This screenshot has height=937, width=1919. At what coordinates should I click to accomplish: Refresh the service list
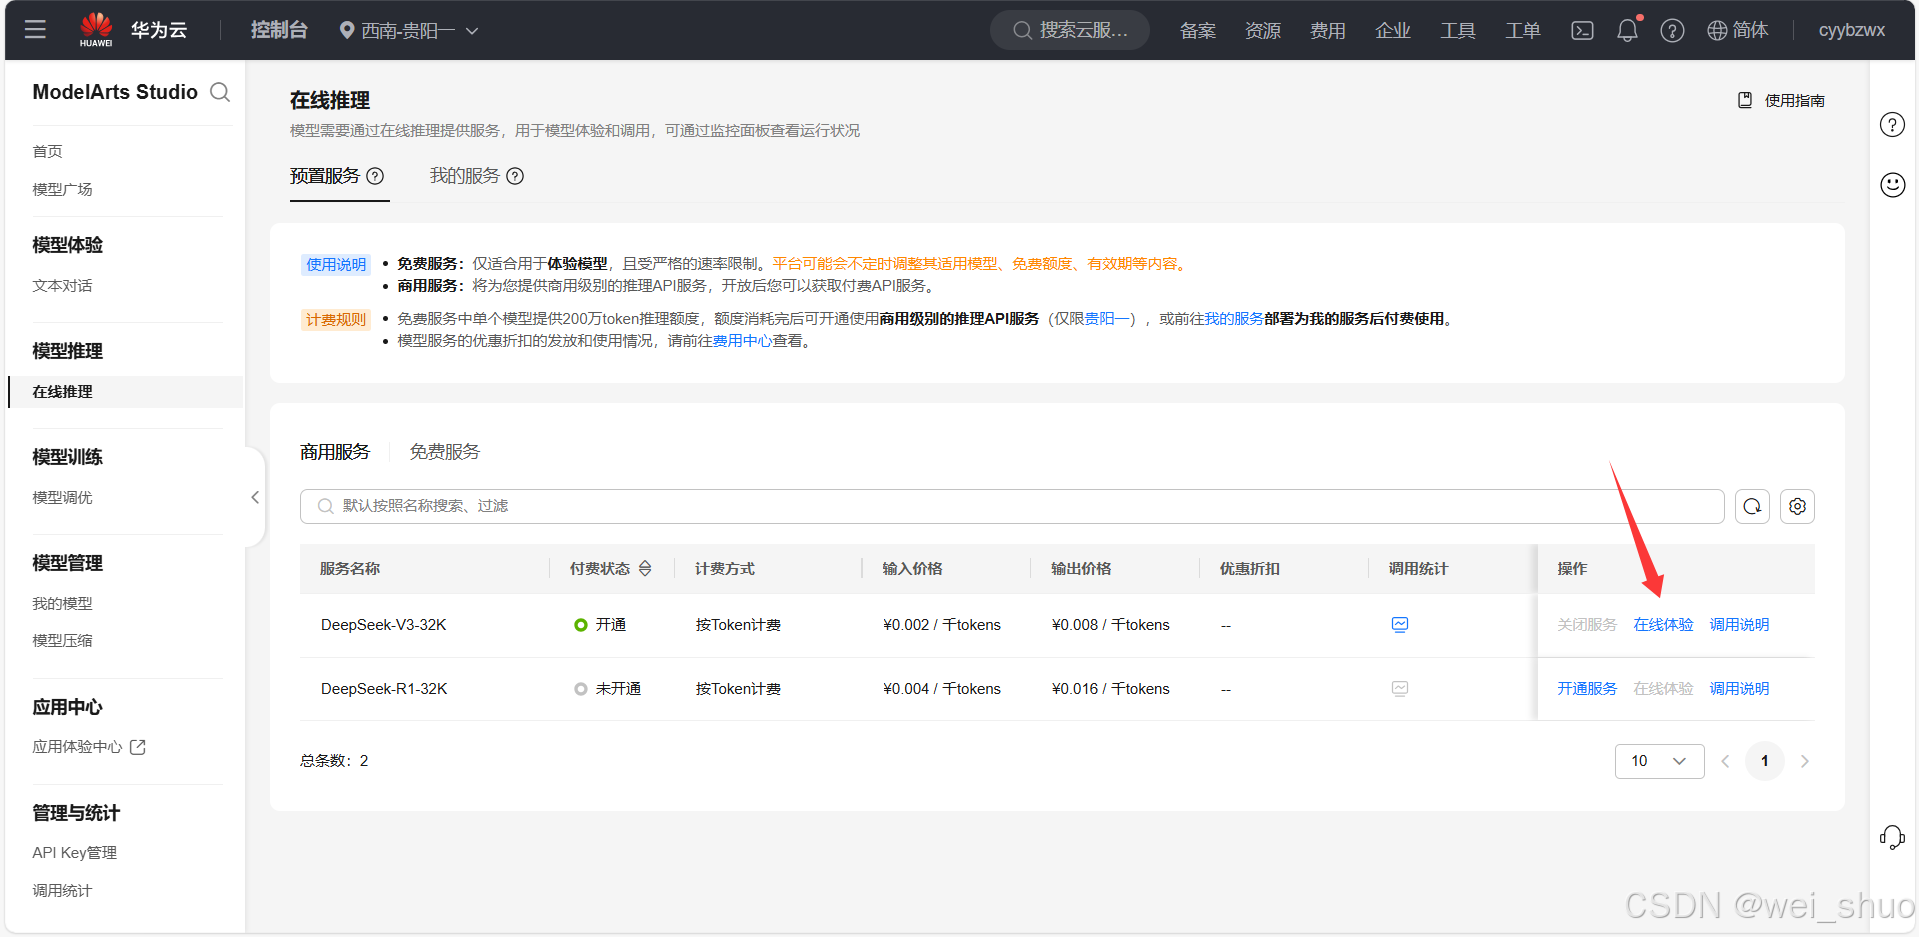tap(1752, 506)
